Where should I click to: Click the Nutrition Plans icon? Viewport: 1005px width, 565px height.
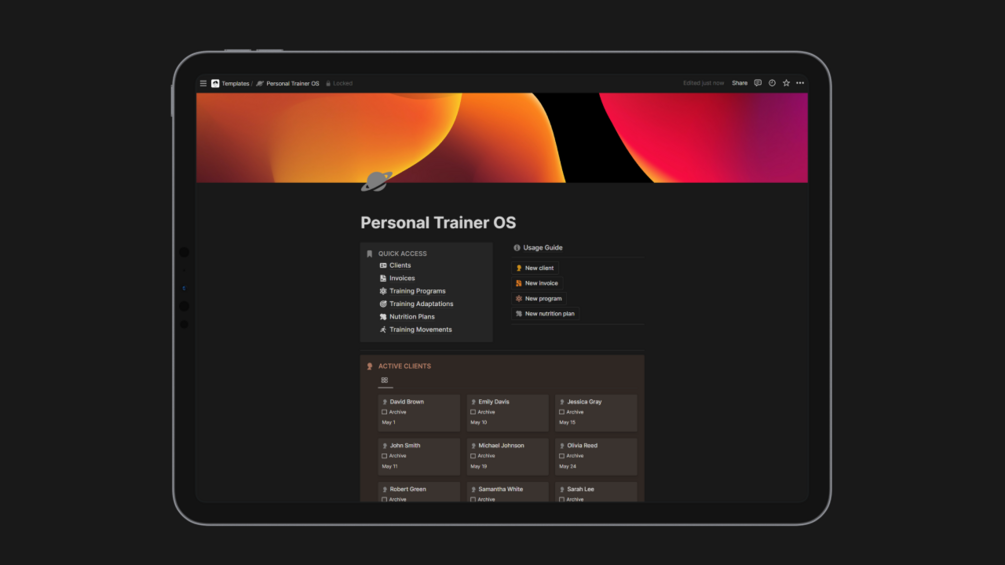(x=383, y=316)
